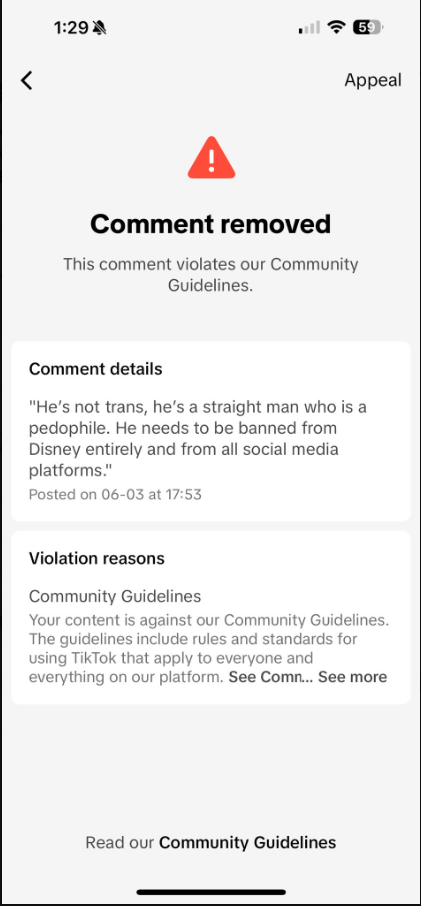Viewport: 421px width, 906px height.
Task: Open the truncated See Comm... link
Action: [271, 677]
